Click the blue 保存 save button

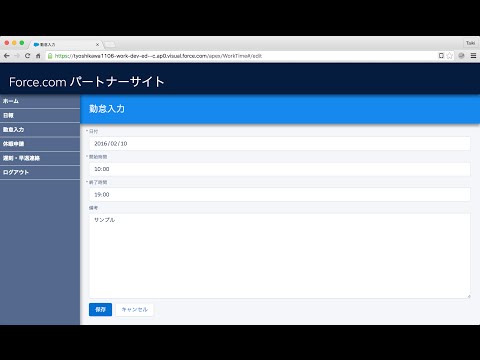tap(100, 310)
